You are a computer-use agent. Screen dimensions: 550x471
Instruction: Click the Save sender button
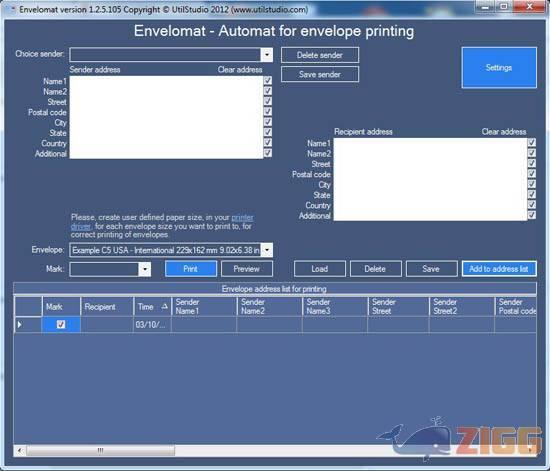(320, 74)
